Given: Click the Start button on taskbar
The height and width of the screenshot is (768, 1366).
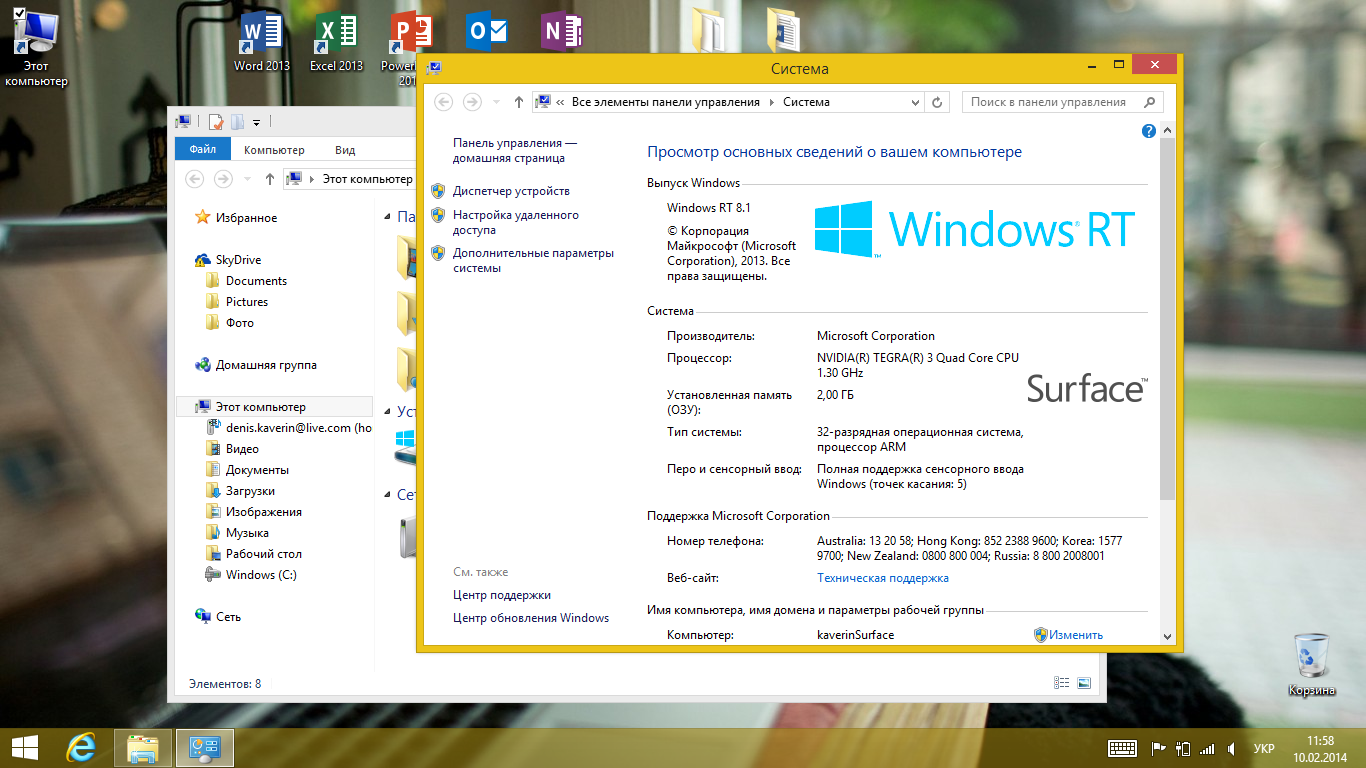Looking at the screenshot, I should (25, 747).
